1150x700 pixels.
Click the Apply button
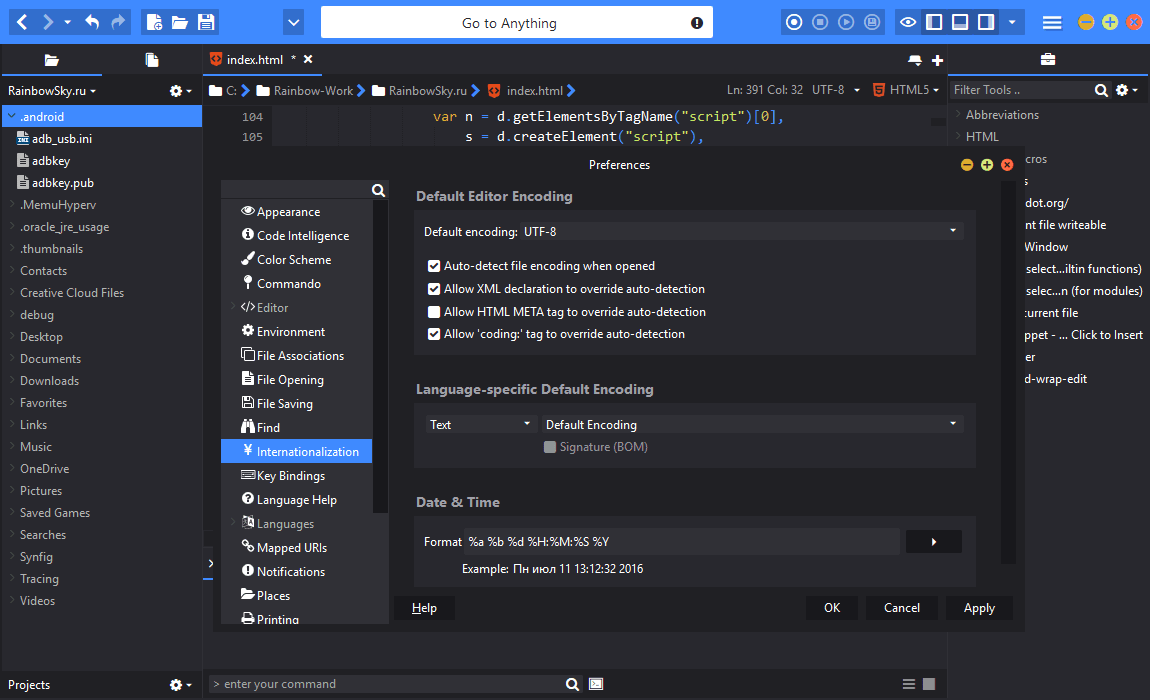979,608
